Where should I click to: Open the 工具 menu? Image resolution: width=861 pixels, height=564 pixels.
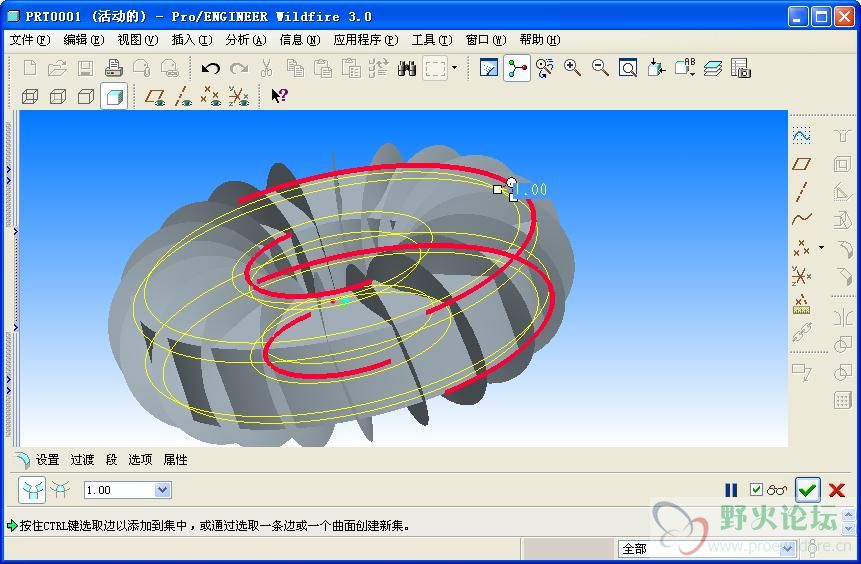pos(432,40)
